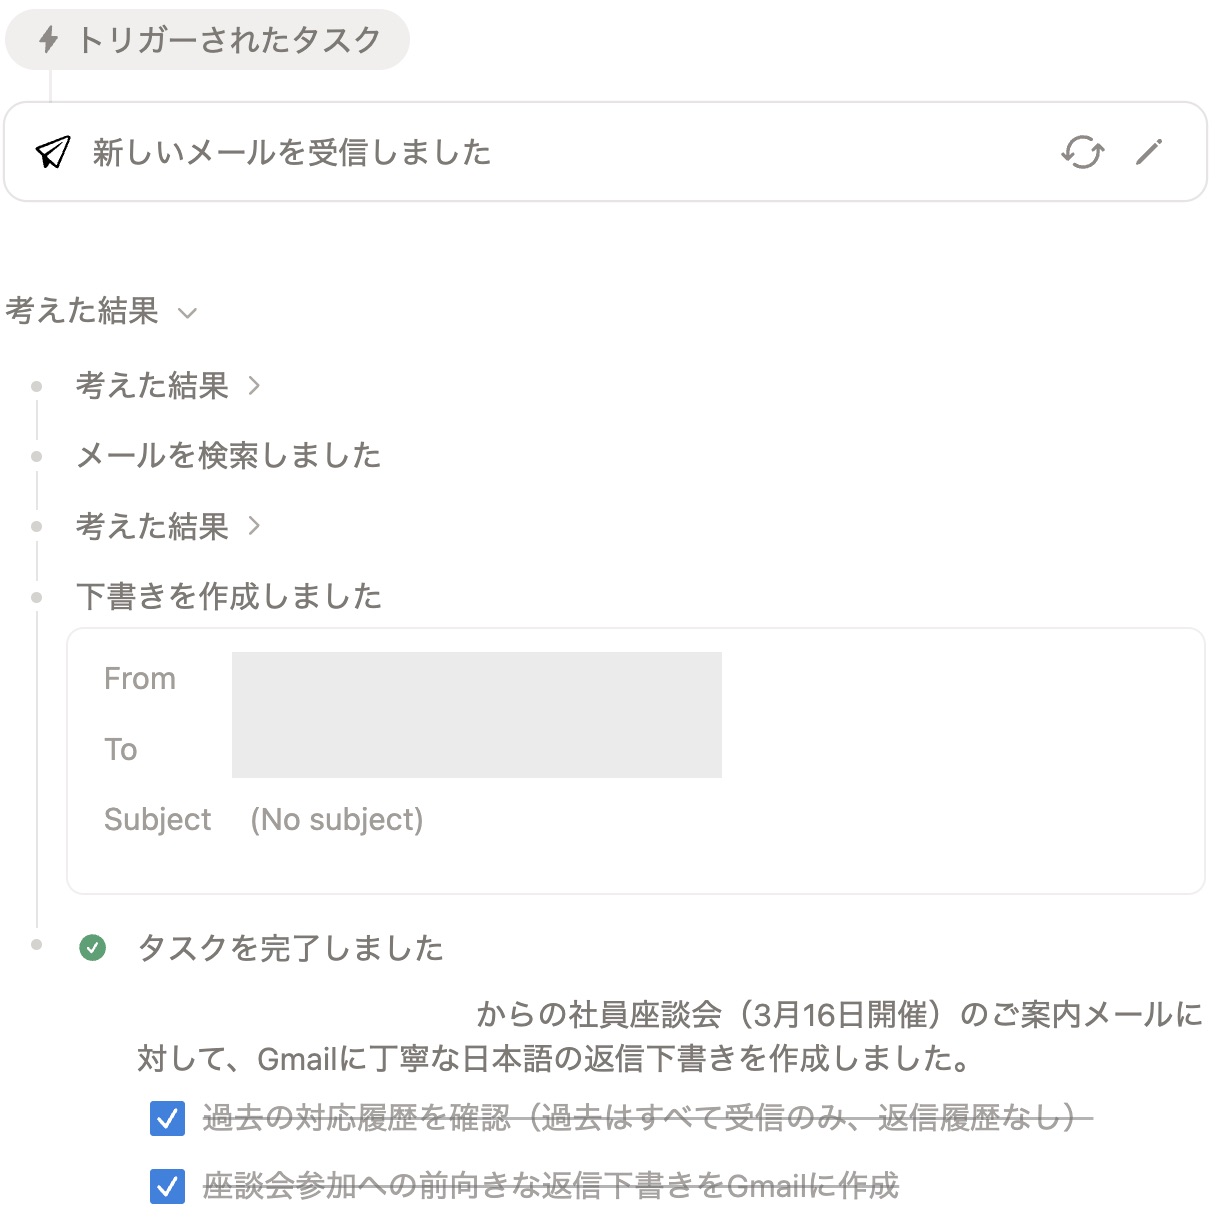Click the redacted From recipient area

click(x=476, y=678)
